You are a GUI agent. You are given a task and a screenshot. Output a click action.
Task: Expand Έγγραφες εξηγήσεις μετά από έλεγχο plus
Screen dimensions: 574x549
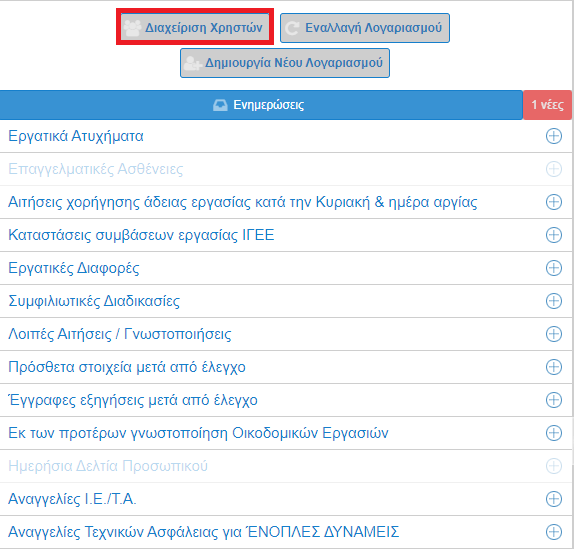click(x=554, y=400)
